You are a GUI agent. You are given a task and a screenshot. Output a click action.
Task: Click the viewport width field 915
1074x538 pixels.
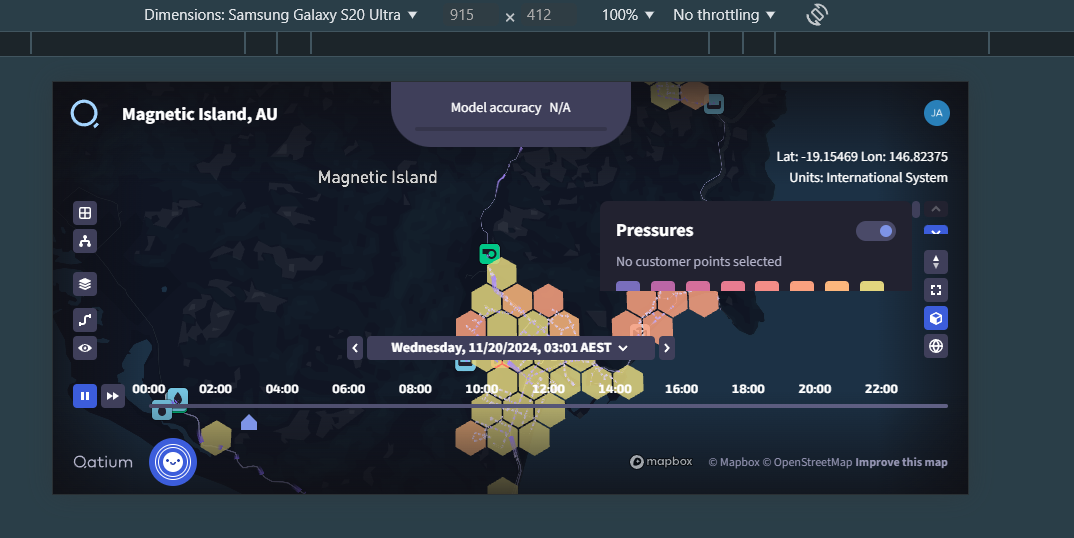(x=470, y=14)
